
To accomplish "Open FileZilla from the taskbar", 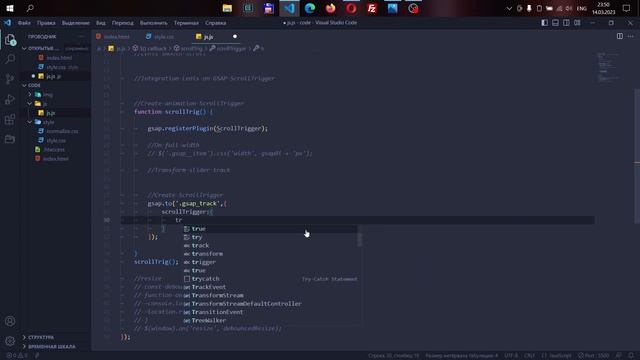I will (372, 8).
